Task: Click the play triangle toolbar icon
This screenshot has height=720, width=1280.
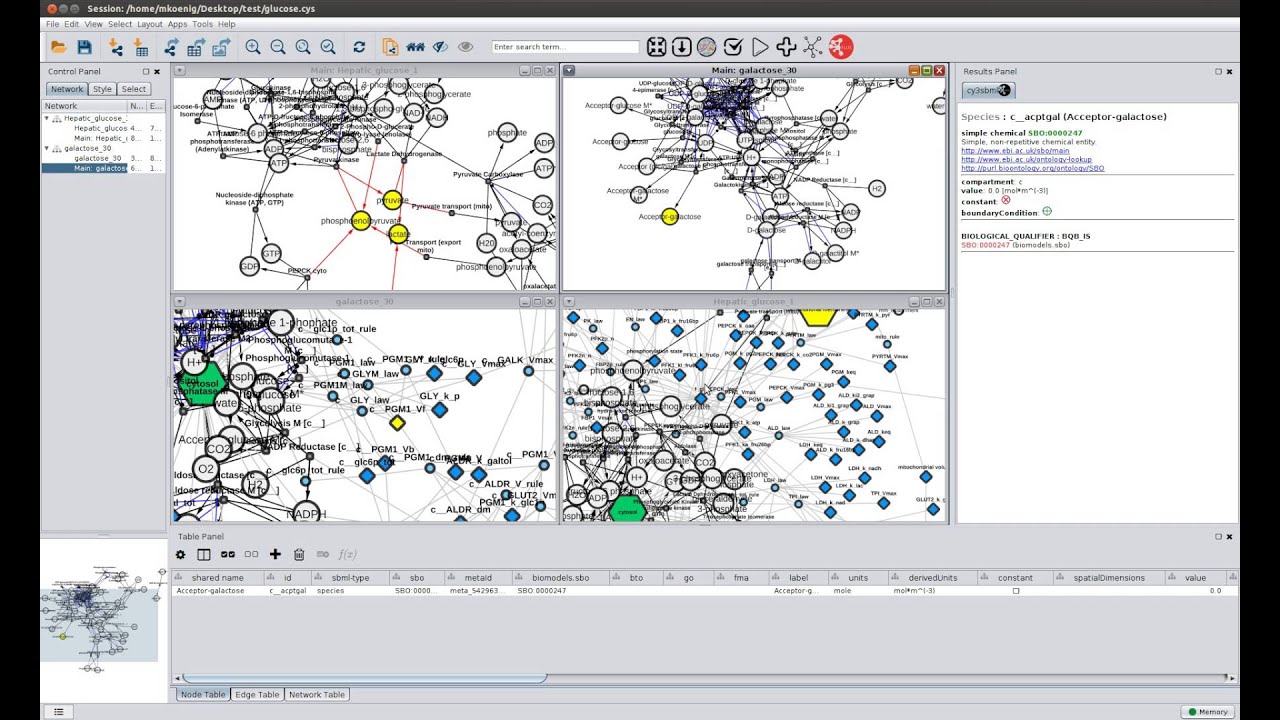Action: (x=760, y=47)
